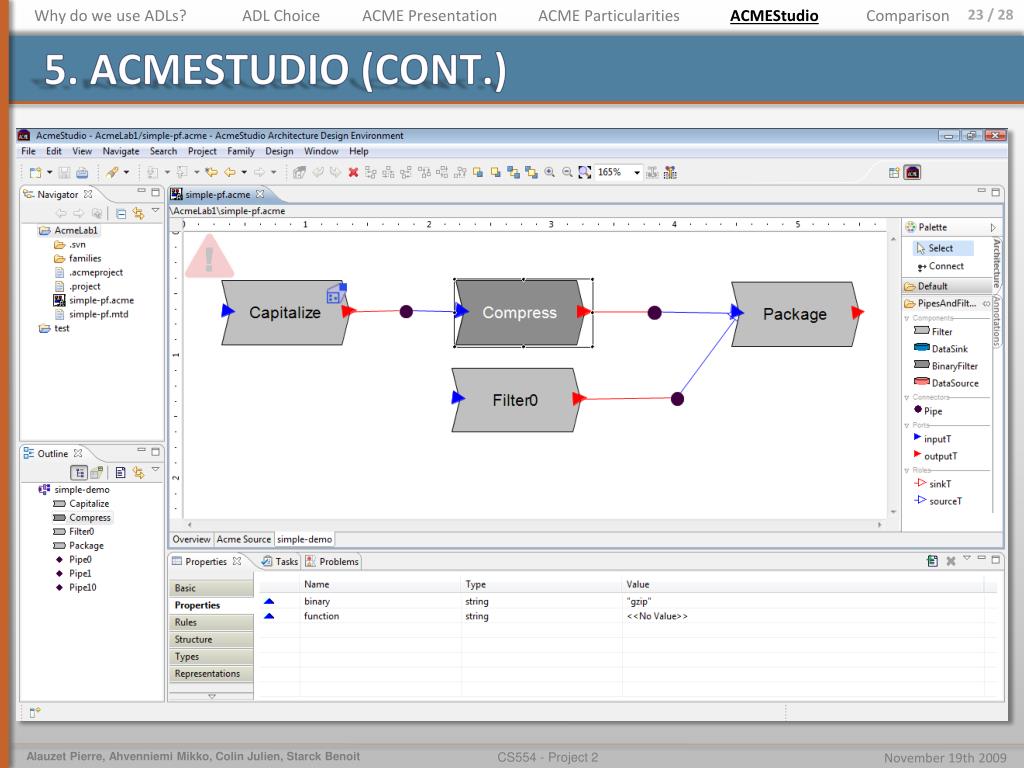Open the Navigate menu
1024x768 pixels.
point(121,151)
